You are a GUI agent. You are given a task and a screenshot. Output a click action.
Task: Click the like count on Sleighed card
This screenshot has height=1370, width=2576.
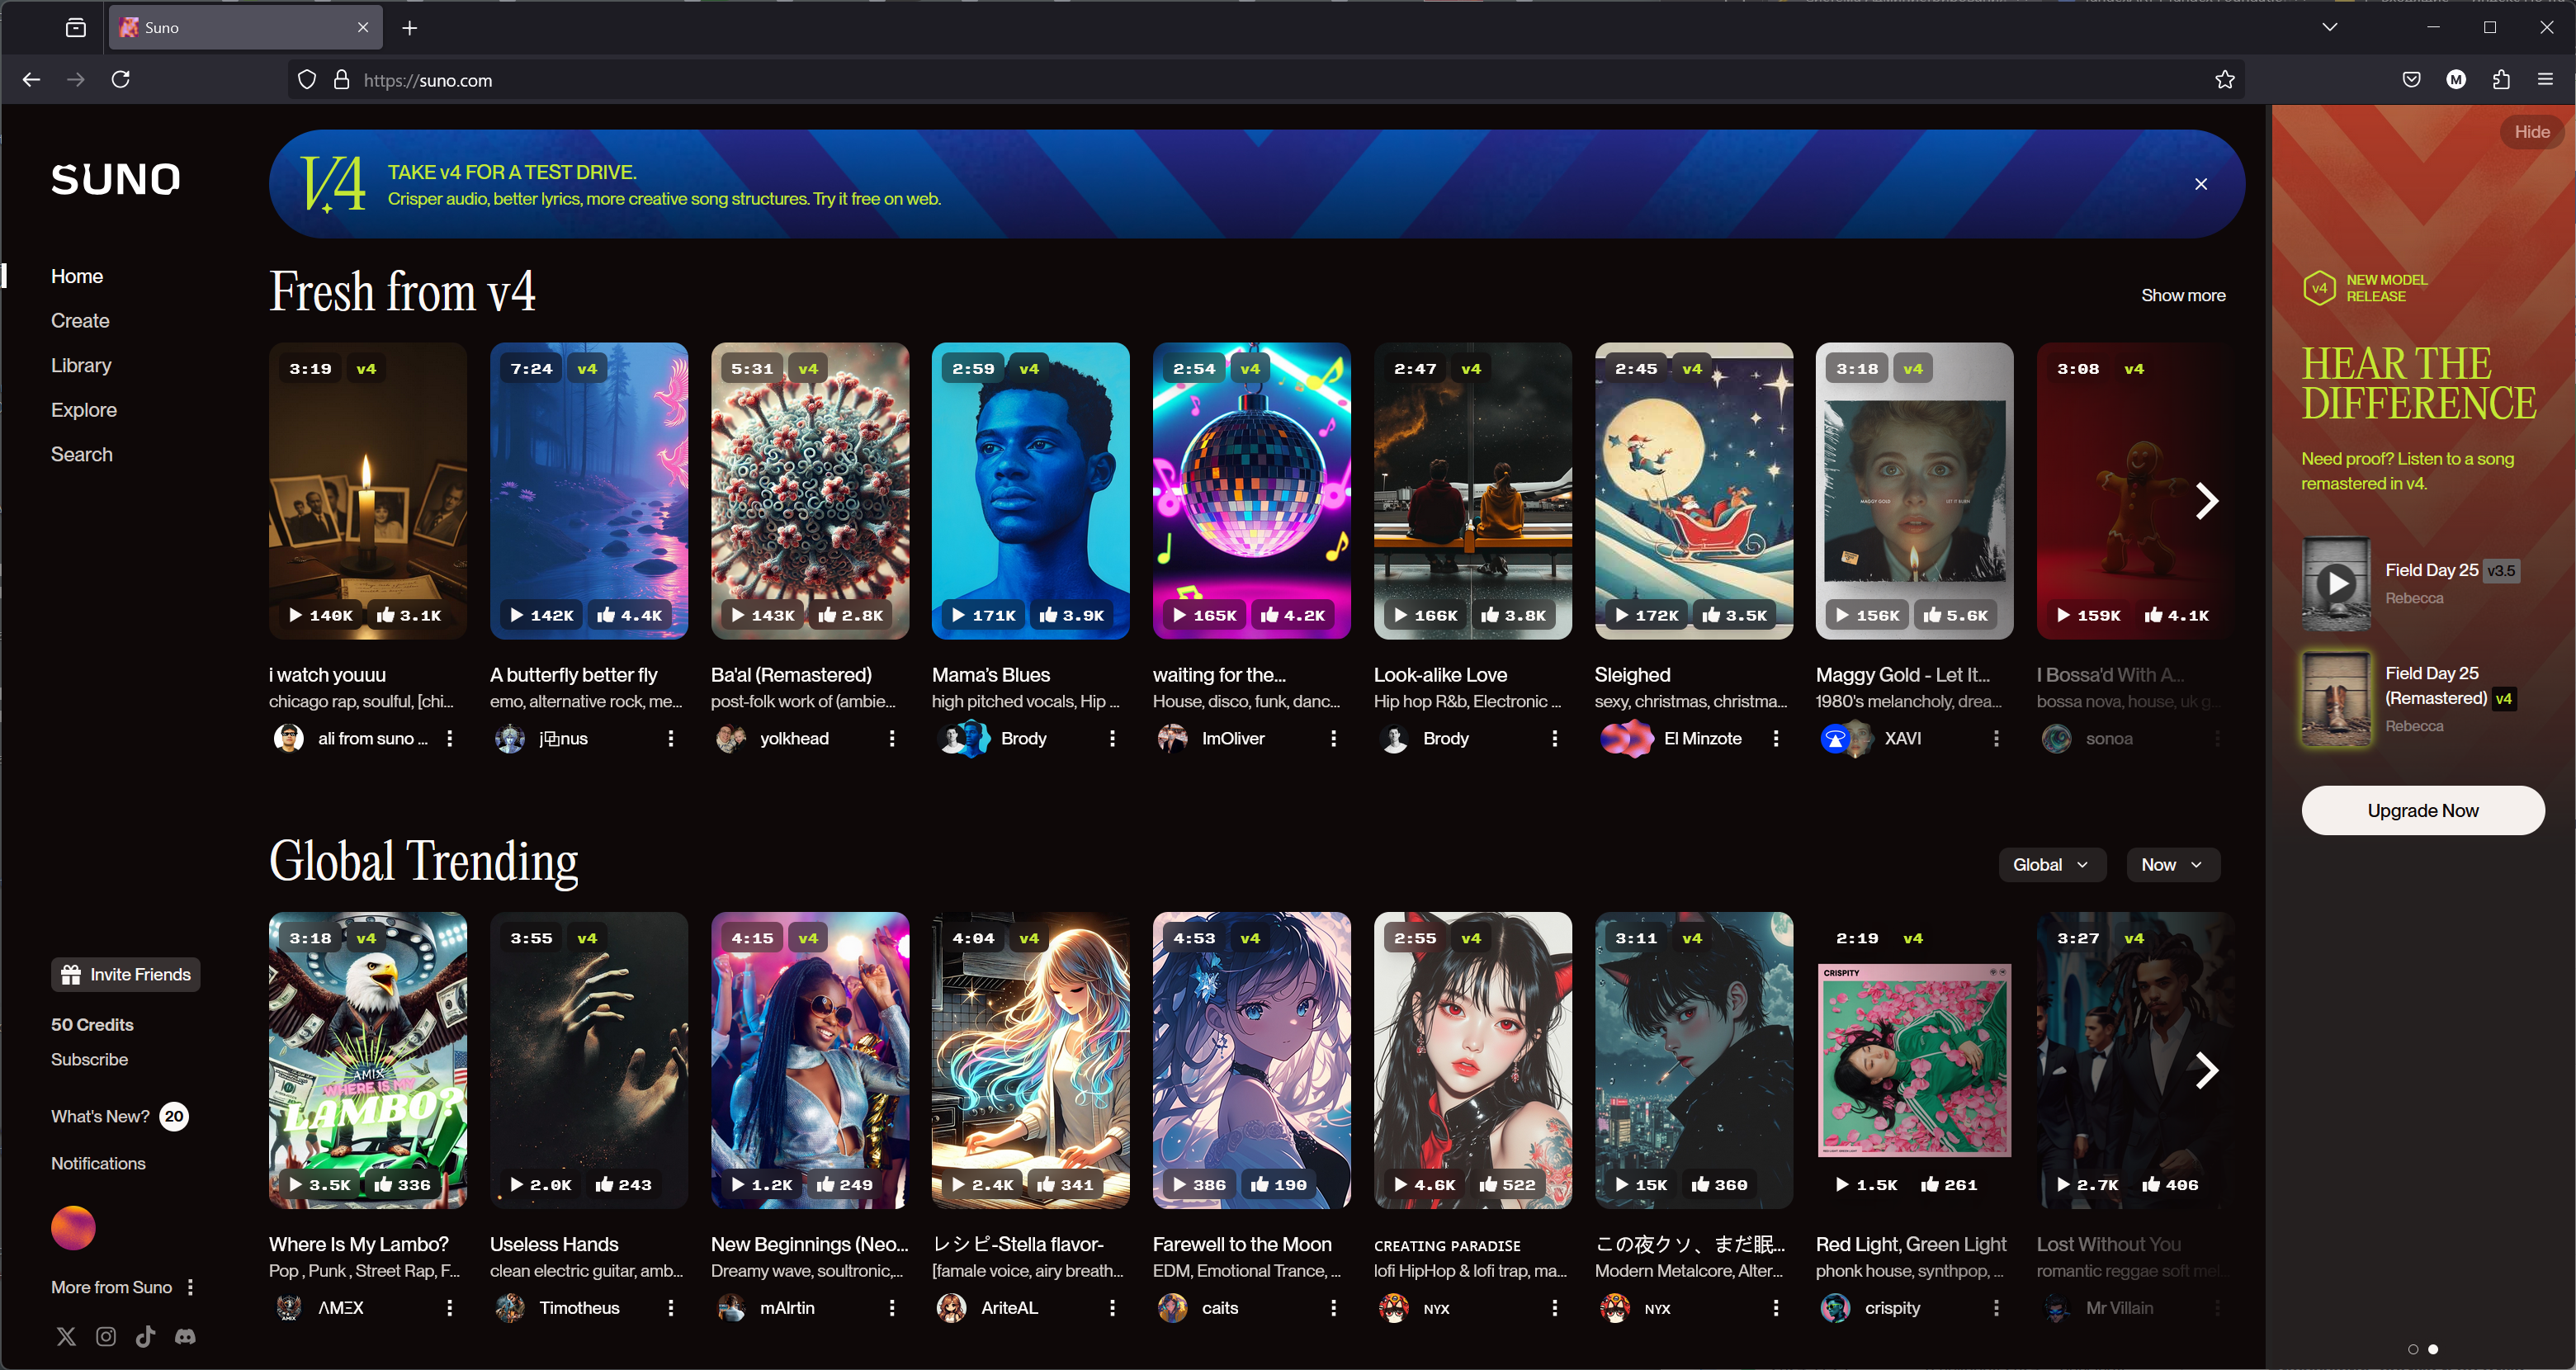pyautogui.click(x=1735, y=615)
